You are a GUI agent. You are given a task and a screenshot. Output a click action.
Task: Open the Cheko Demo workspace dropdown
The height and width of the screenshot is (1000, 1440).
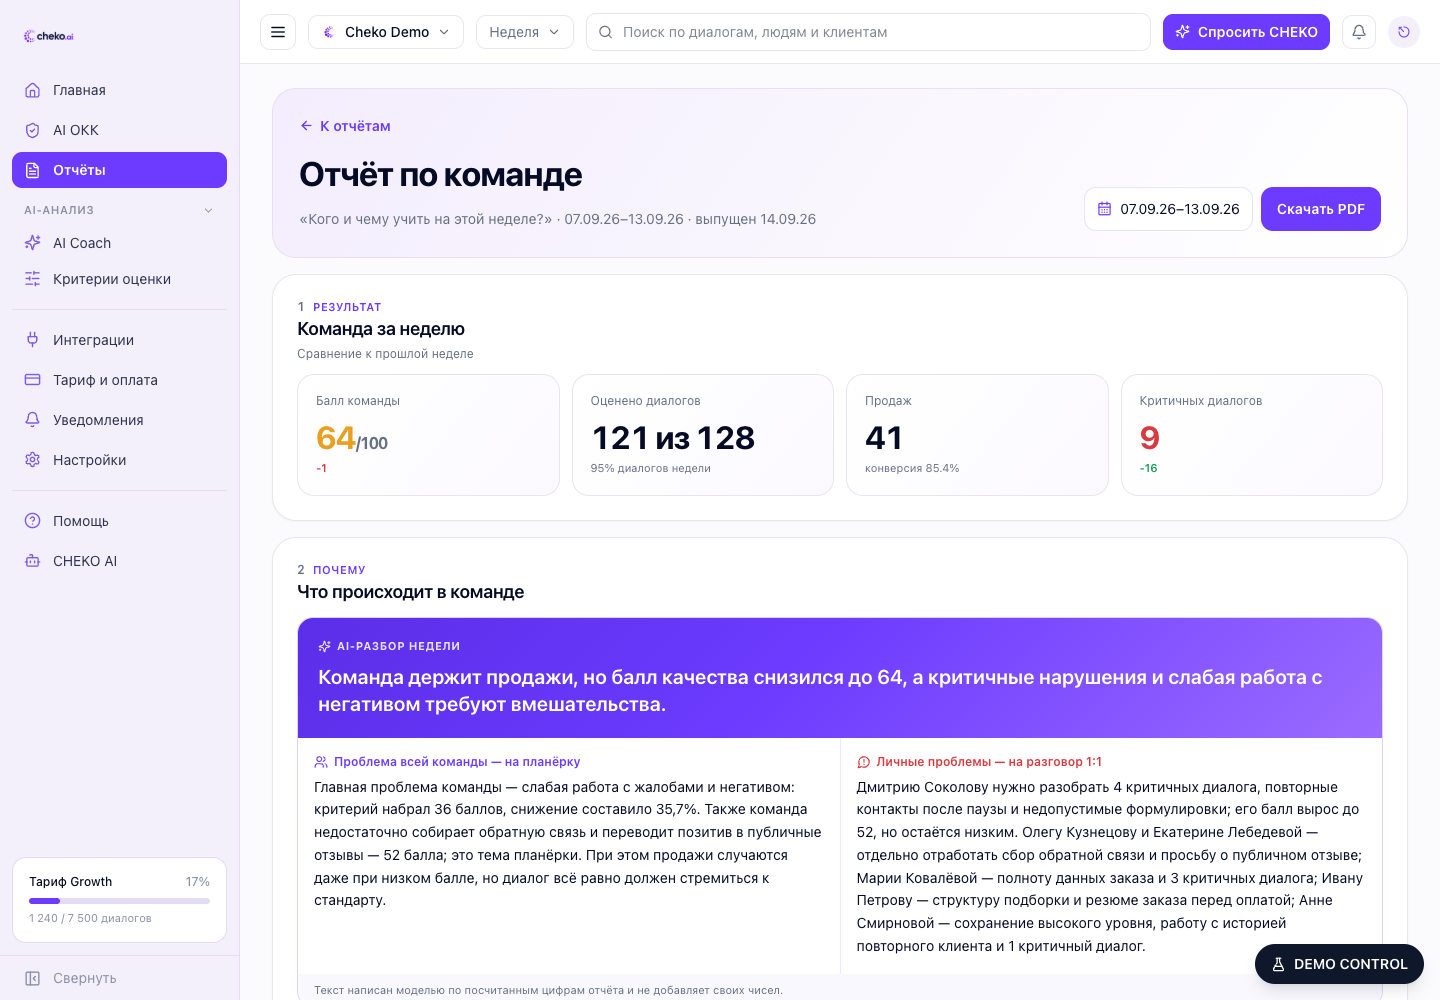(386, 32)
